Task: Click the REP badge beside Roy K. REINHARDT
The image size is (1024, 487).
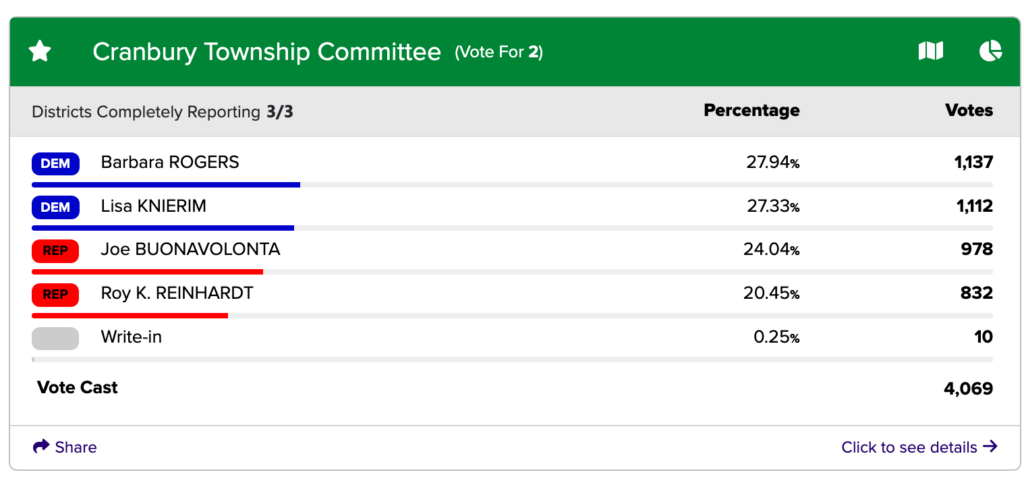Action: pyautogui.click(x=55, y=294)
